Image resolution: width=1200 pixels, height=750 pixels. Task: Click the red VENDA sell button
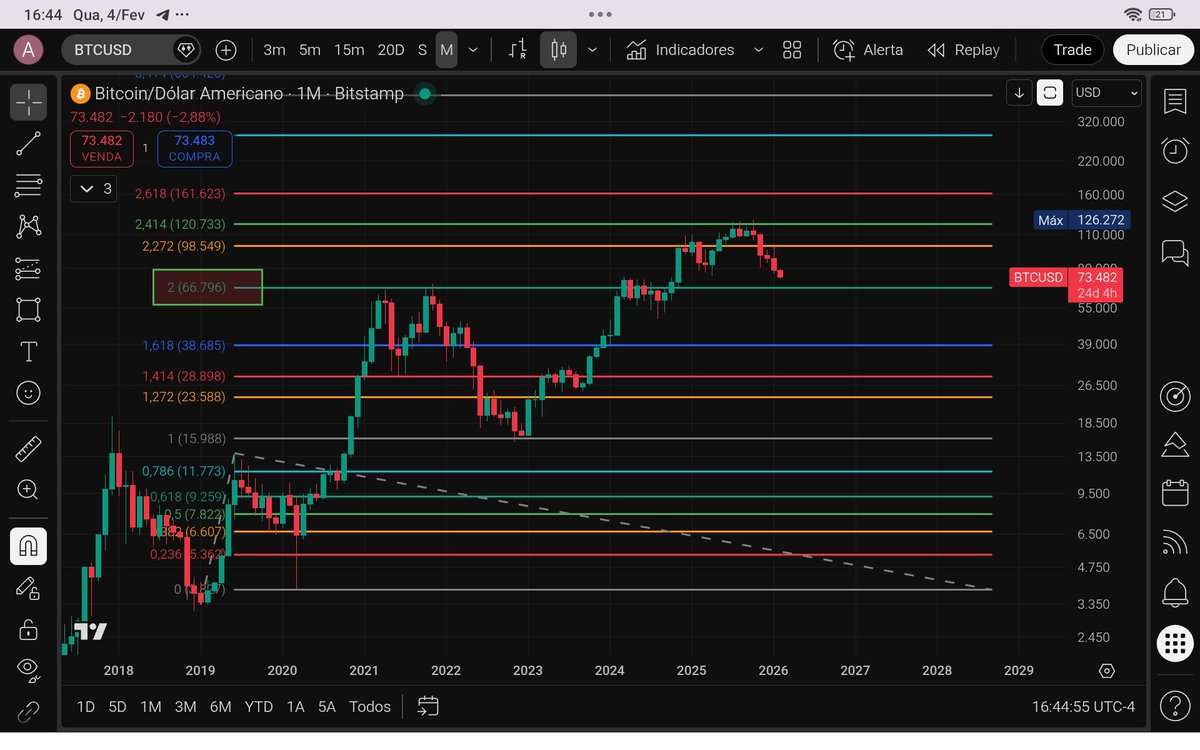pos(102,148)
